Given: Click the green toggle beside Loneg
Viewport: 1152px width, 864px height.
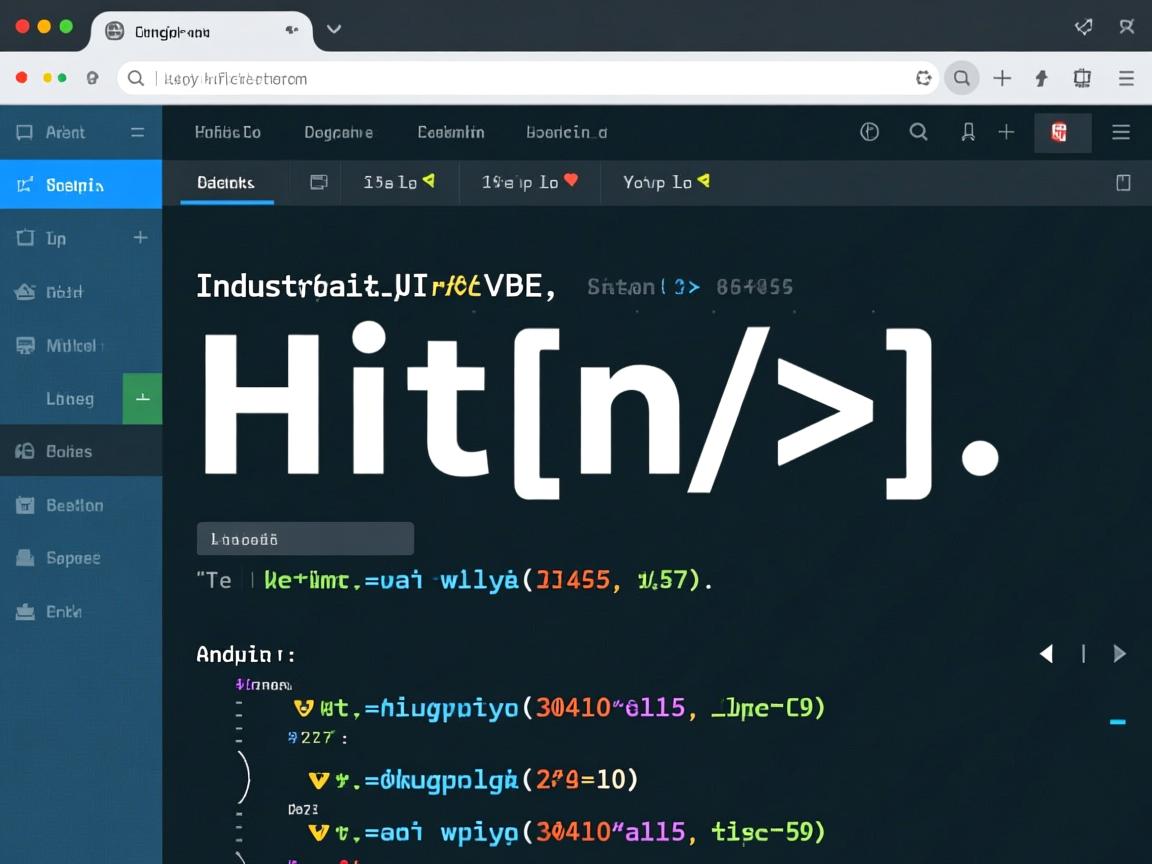Looking at the screenshot, I should point(142,398).
